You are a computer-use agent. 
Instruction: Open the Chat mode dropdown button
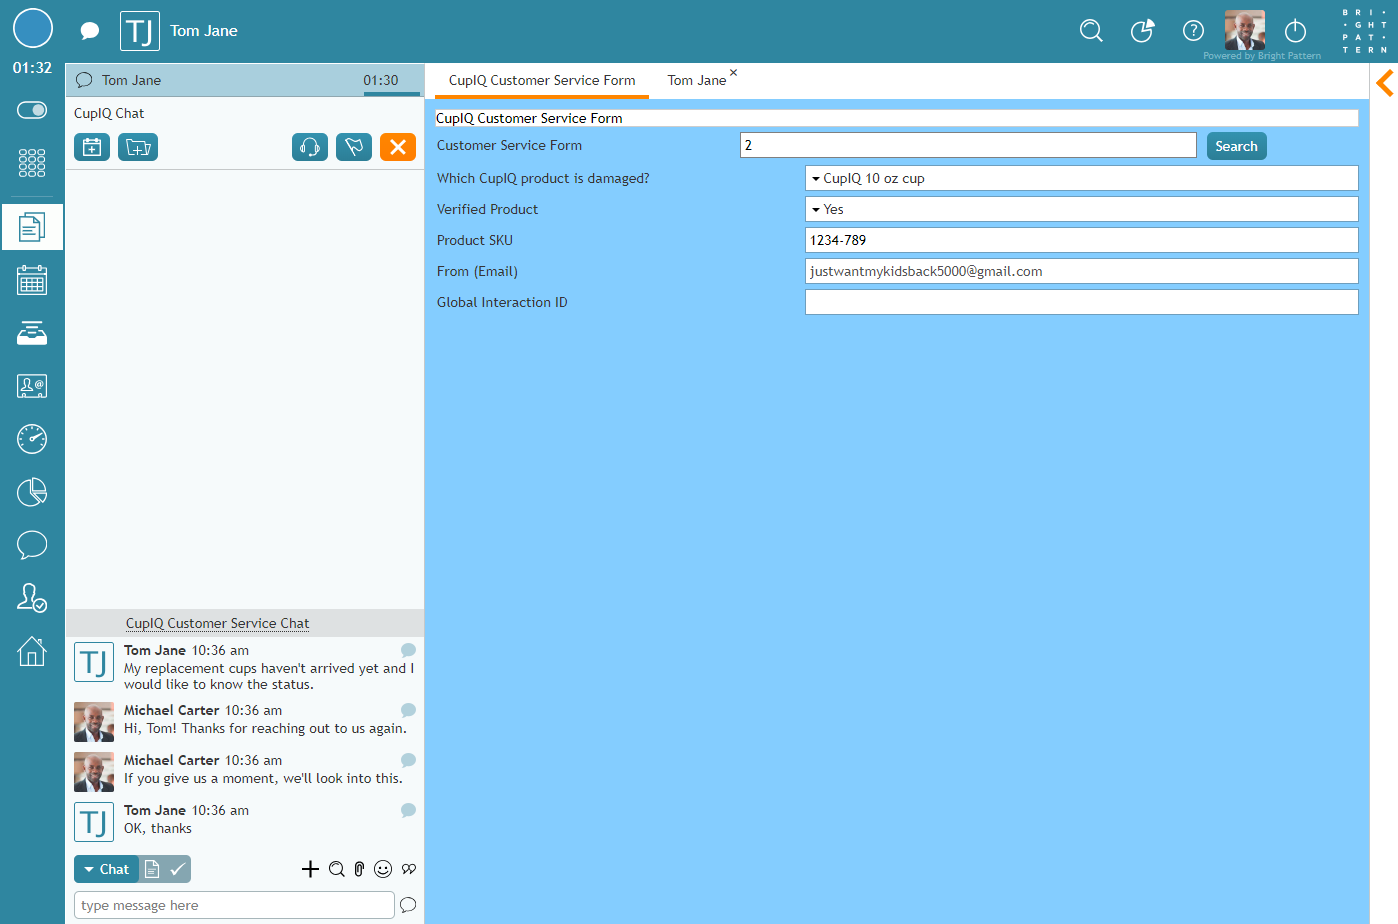106,869
